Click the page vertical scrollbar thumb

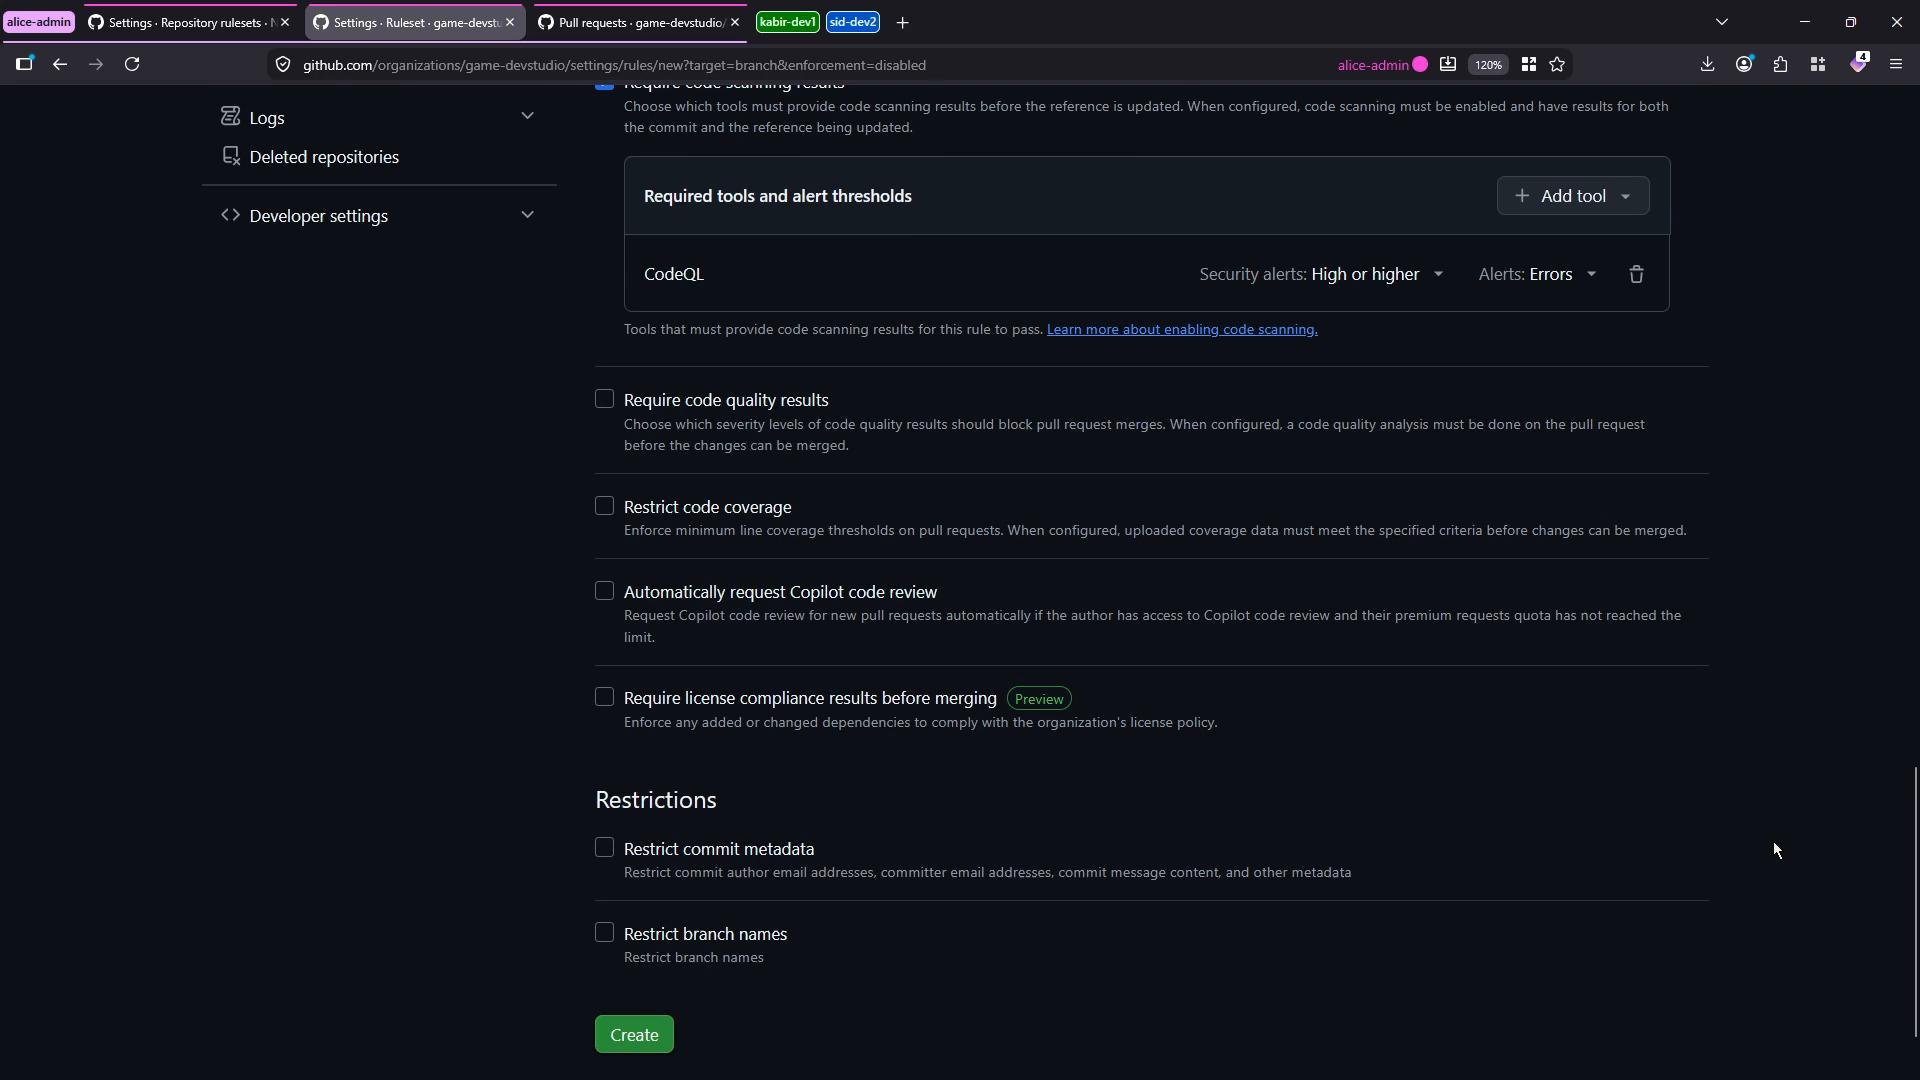[x=1915, y=901]
